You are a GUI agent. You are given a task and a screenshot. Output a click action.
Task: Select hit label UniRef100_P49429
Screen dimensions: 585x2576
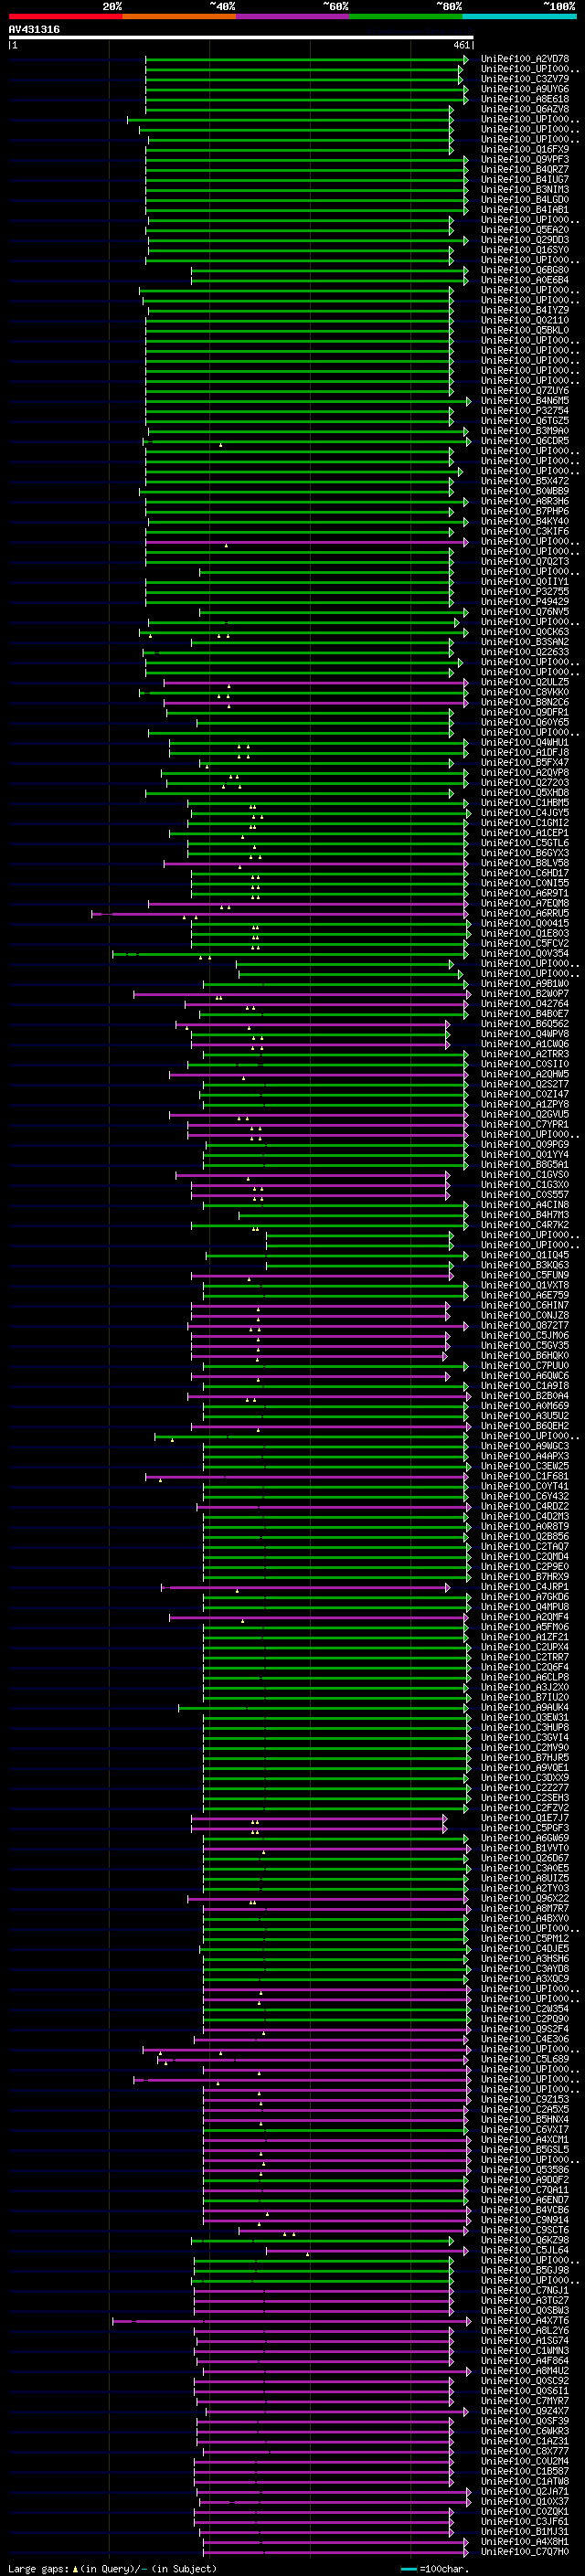(525, 602)
